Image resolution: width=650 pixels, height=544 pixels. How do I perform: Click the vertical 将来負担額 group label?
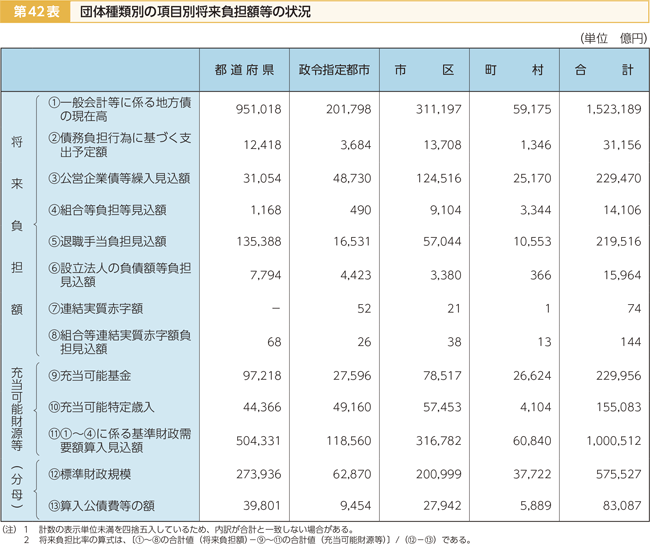pyautogui.click(x=17, y=226)
